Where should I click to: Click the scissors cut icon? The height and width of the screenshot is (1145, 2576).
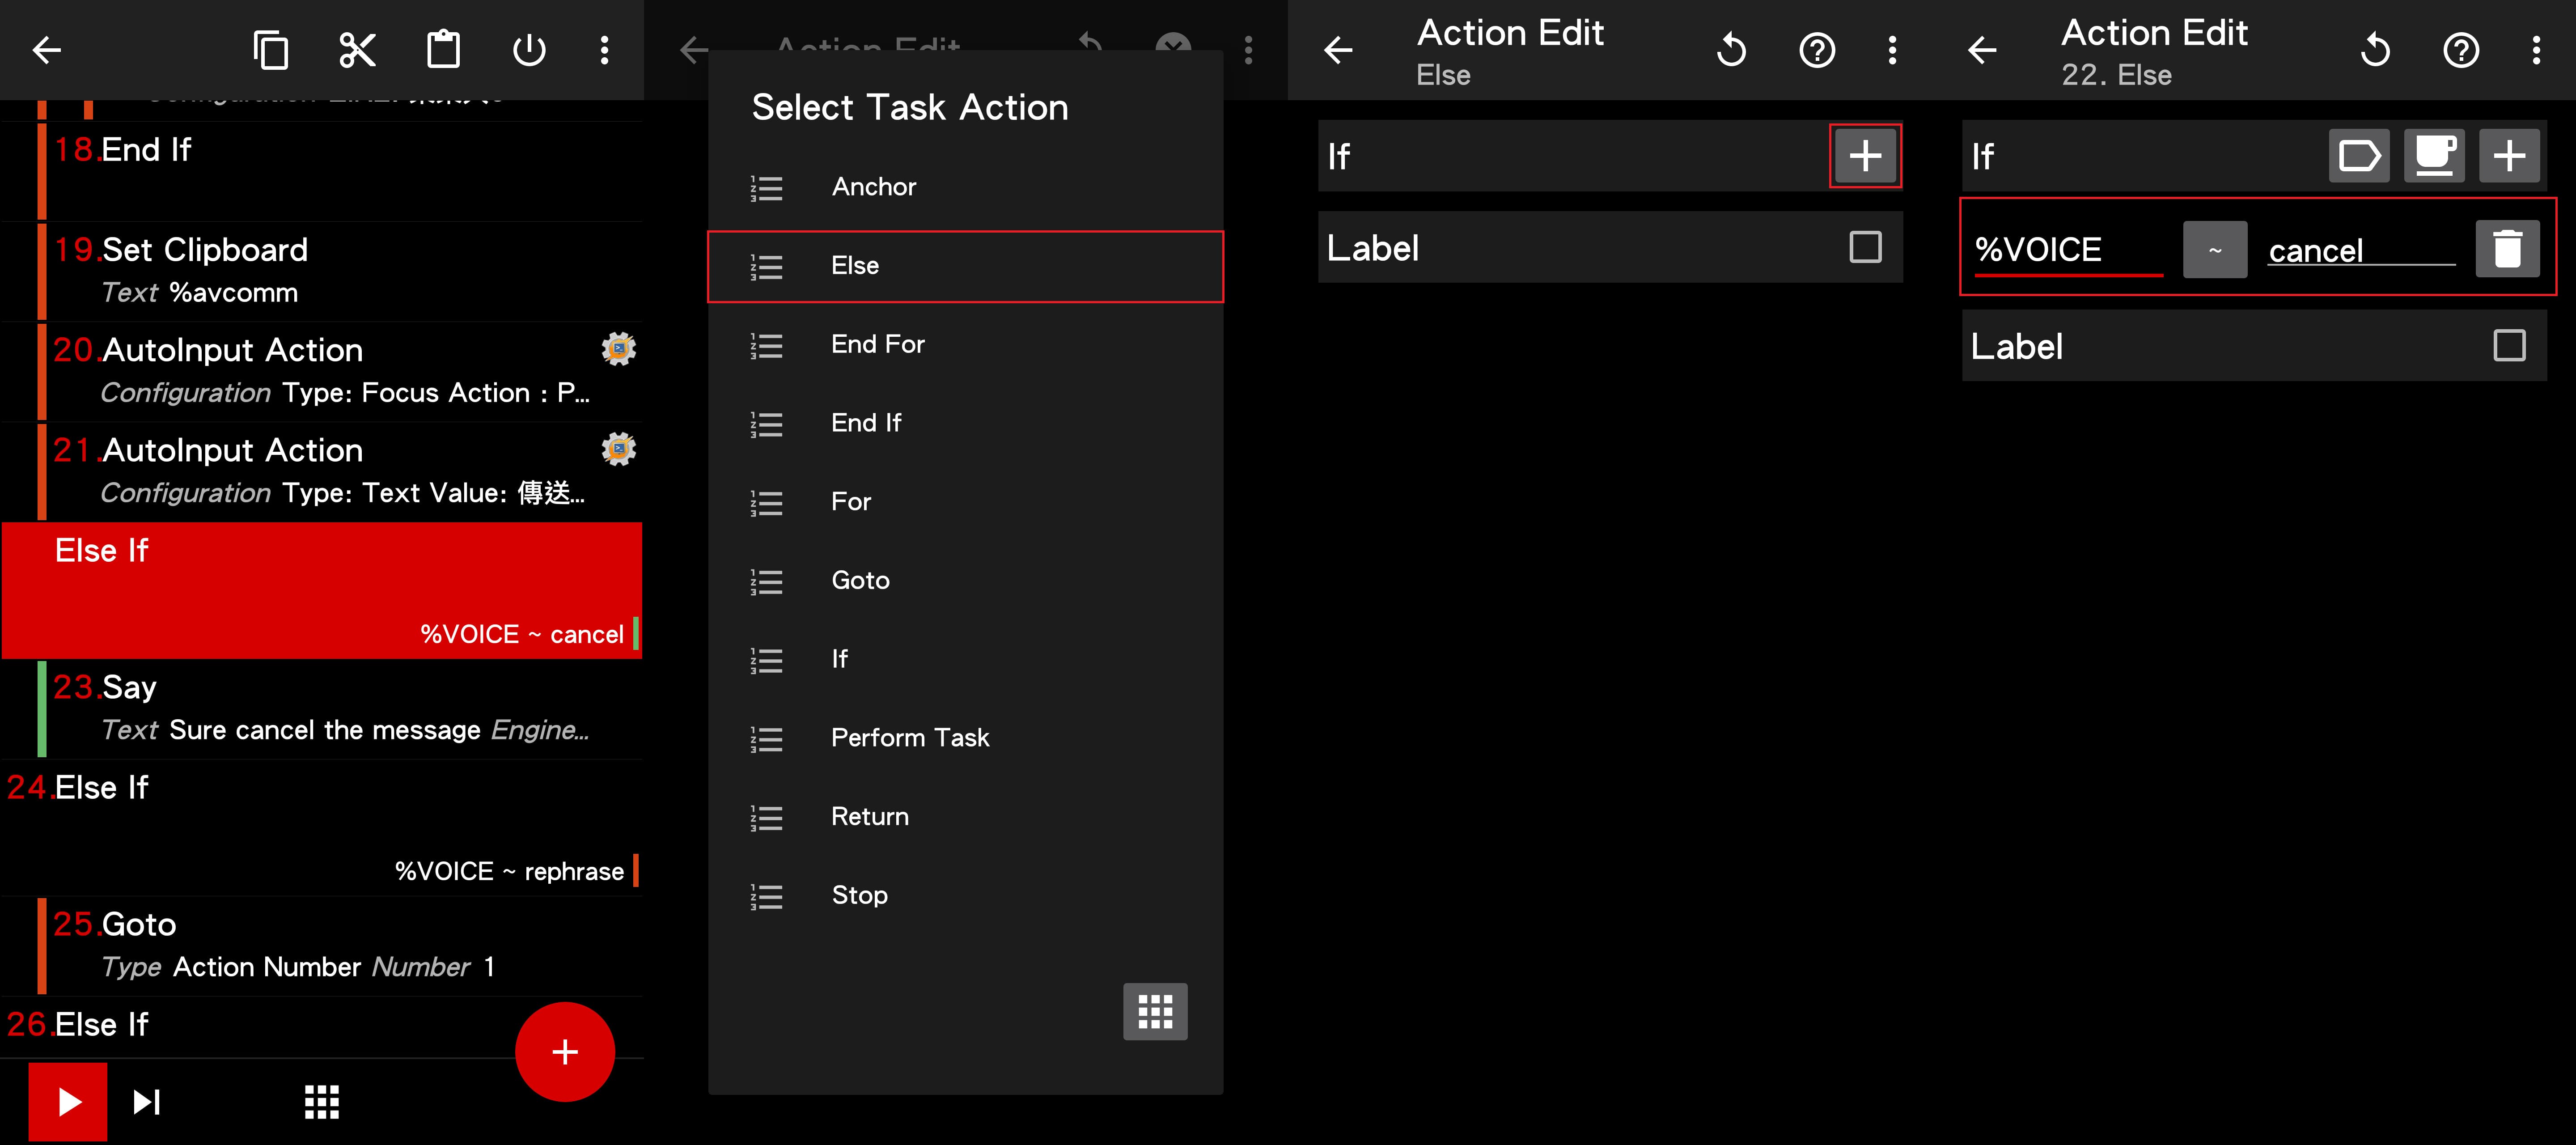(357, 50)
